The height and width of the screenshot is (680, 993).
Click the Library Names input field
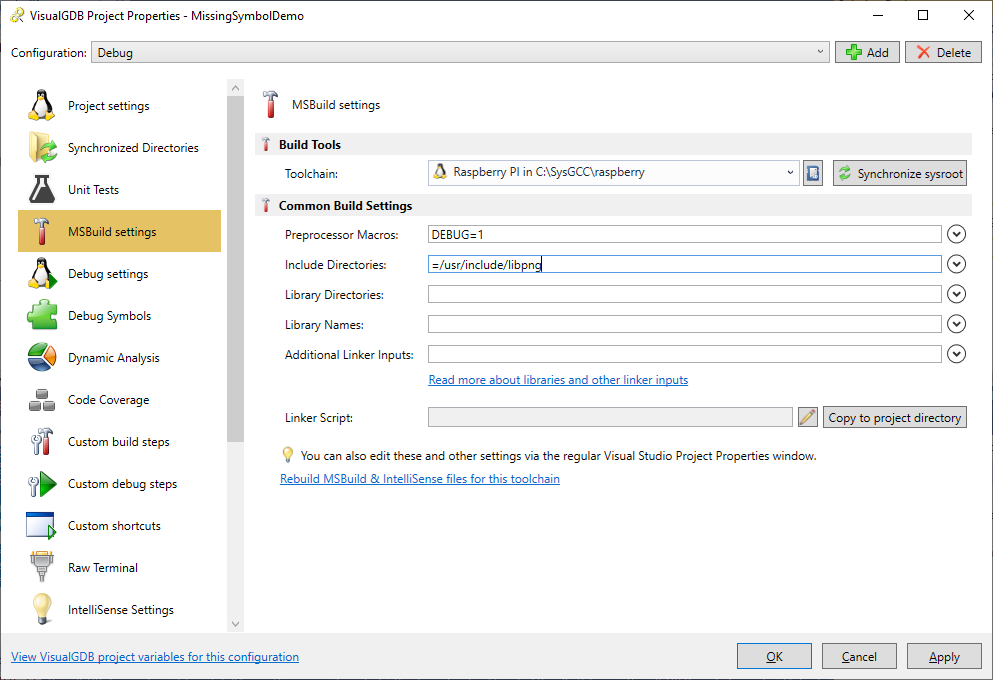coord(685,324)
